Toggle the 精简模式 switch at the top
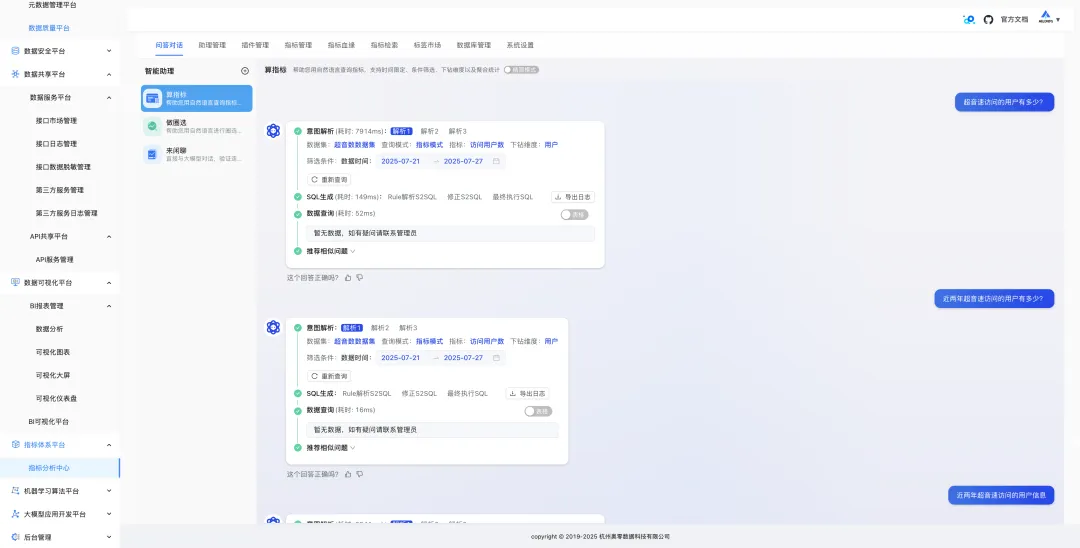 point(521,70)
